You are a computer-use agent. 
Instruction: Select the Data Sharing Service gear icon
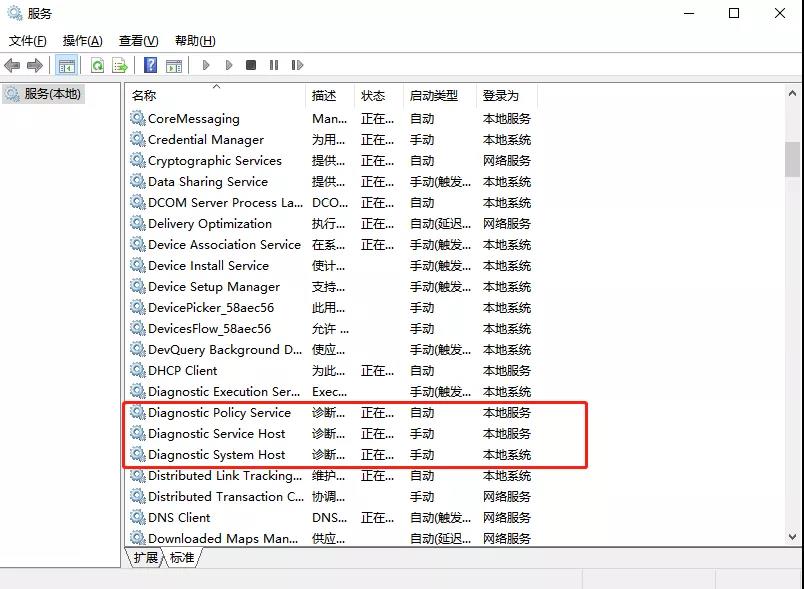click(x=137, y=181)
